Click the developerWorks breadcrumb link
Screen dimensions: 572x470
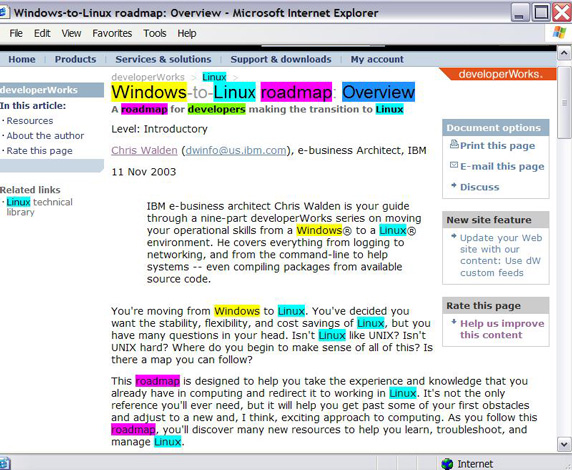pos(148,77)
